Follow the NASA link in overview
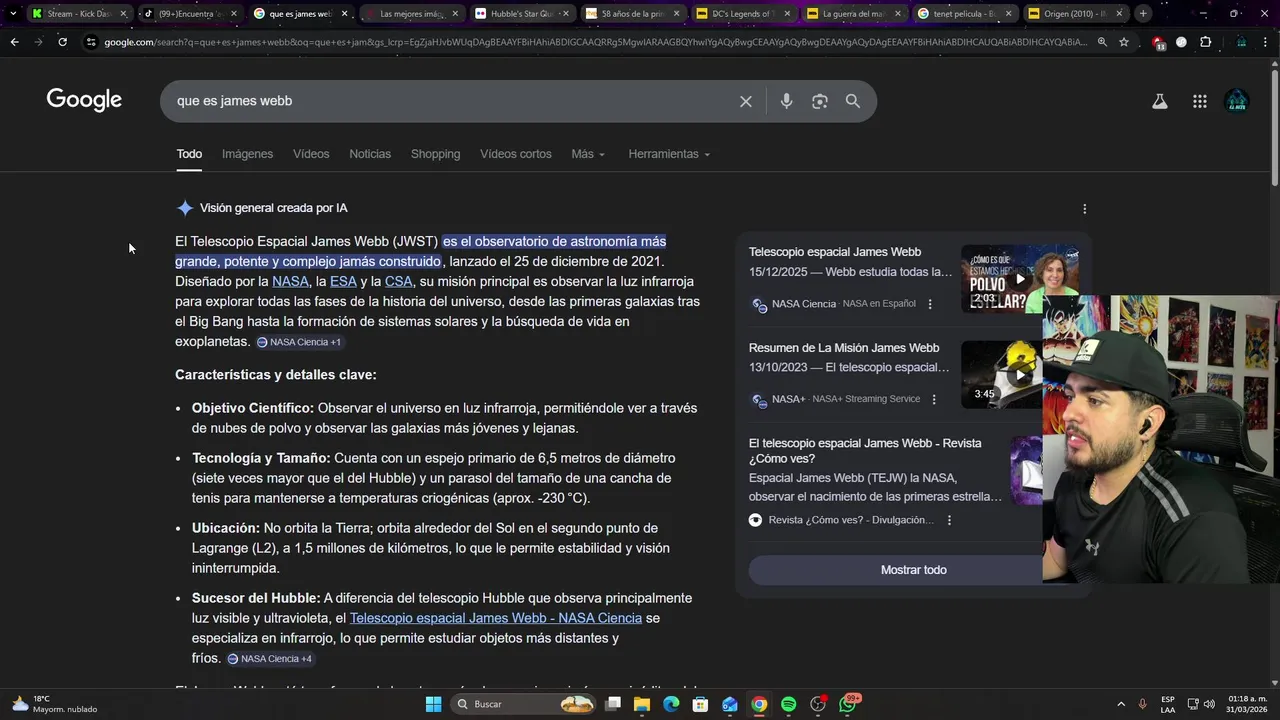 pyautogui.click(x=290, y=282)
